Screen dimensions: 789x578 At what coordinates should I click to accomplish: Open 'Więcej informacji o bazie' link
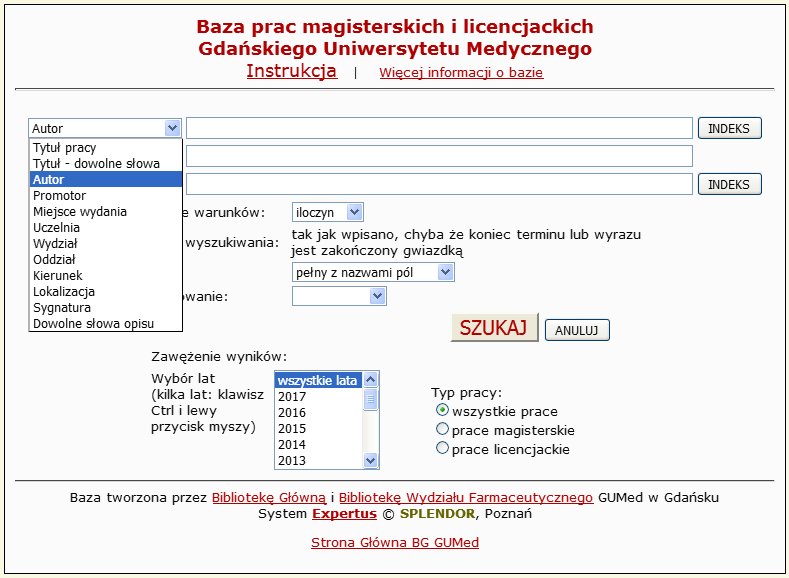coord(461,73)
